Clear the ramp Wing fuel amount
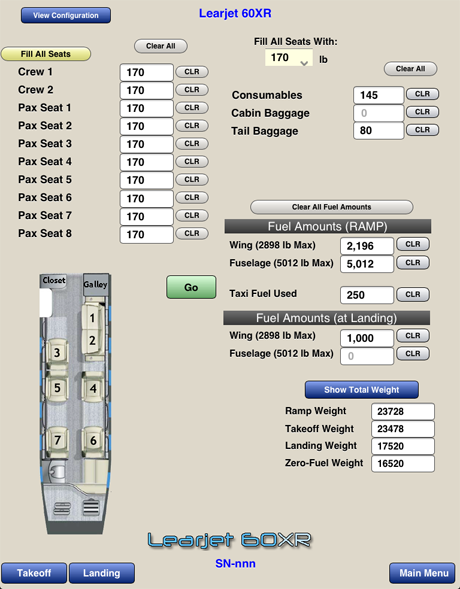This screenshot has width=460, height=589. pos(413,244)
